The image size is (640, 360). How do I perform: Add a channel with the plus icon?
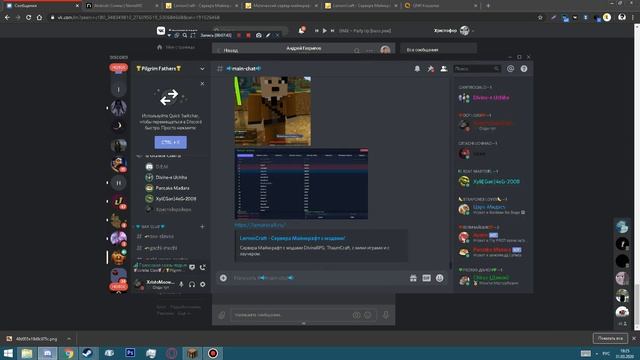click(202, 227)
